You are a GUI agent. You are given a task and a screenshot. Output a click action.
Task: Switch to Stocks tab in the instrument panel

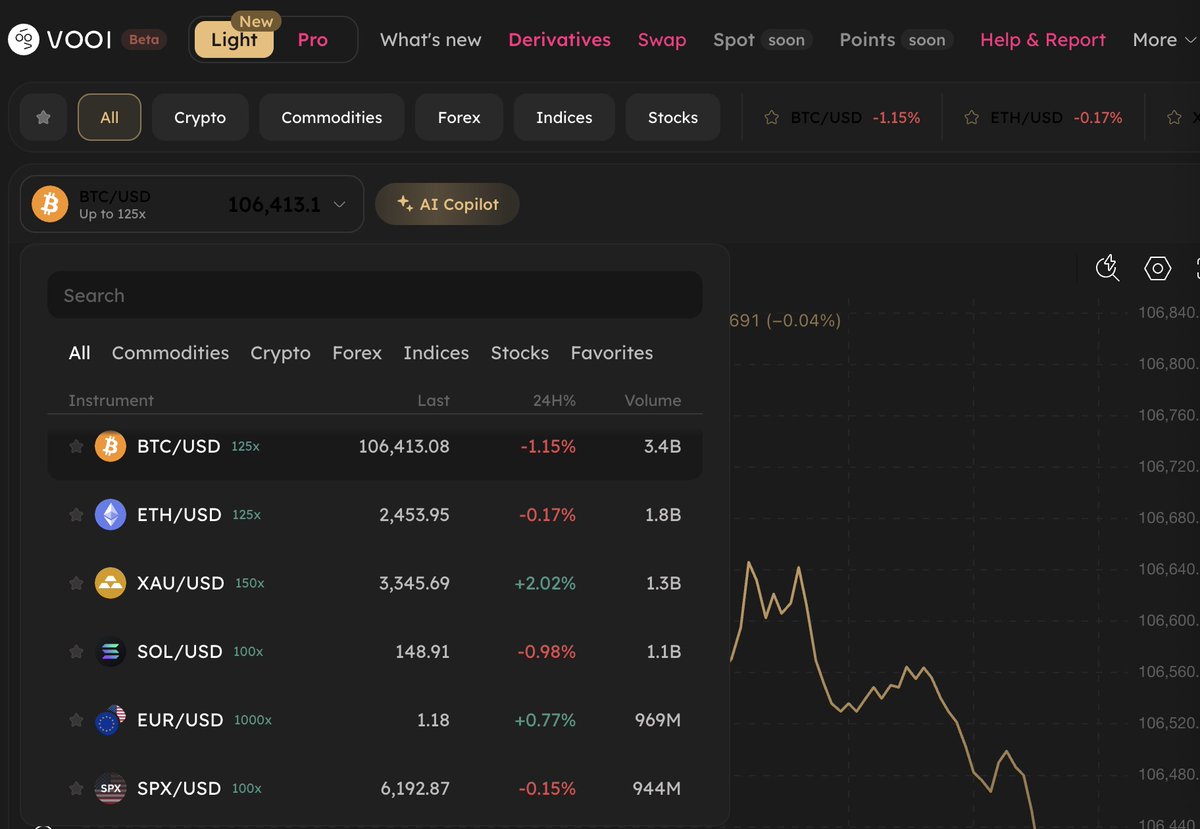pos(520,353)
